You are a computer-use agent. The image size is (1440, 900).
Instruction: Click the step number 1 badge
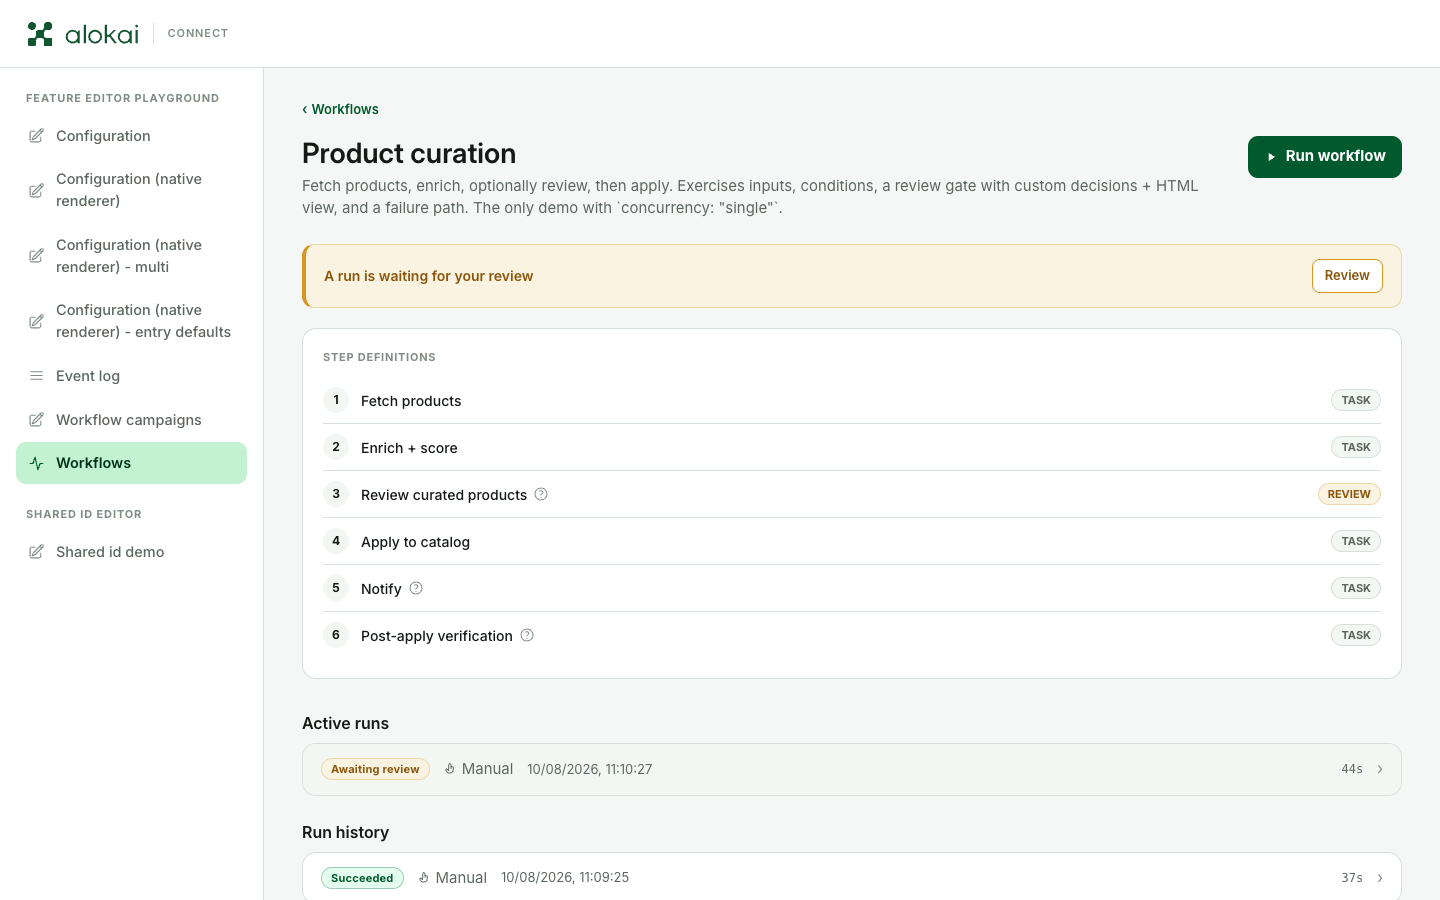click(336, 400)
